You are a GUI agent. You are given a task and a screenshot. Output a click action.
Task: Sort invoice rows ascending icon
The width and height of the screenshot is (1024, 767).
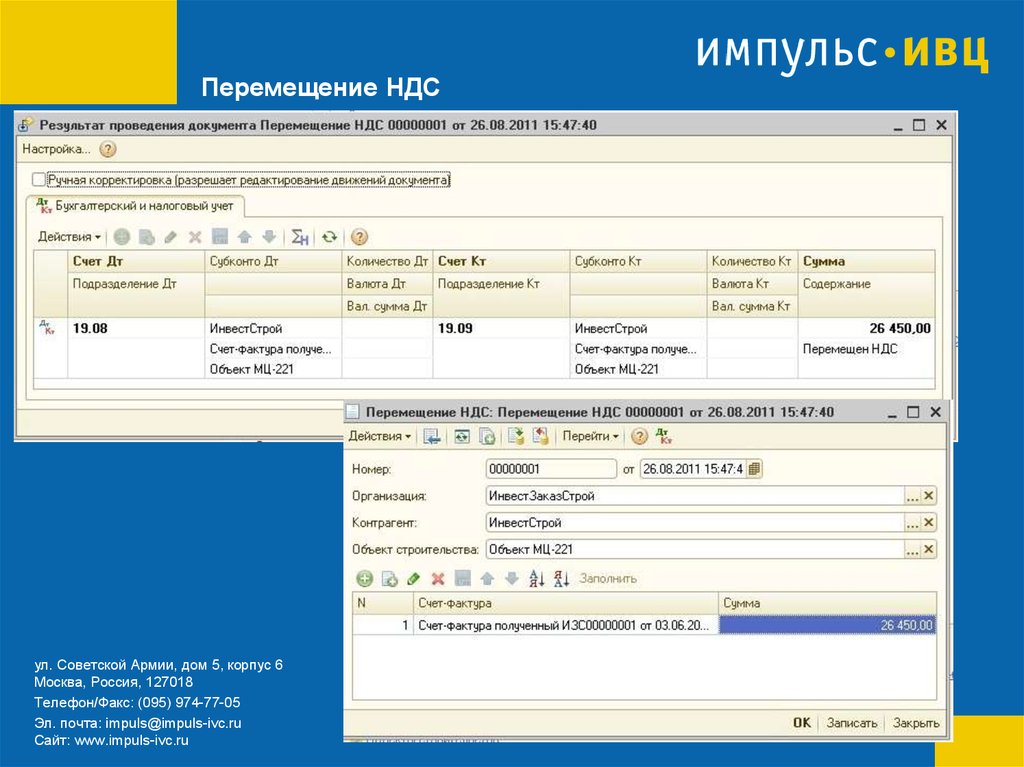click(536, 578)
